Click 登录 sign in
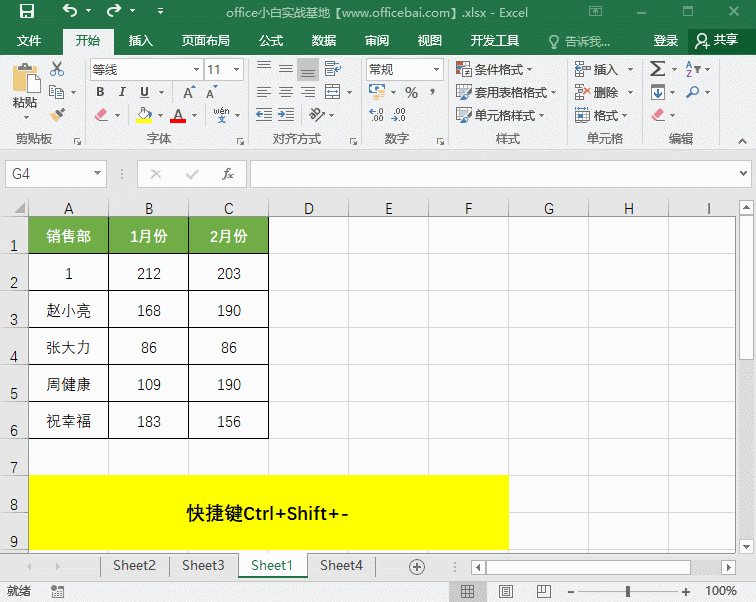The image size is (756, 602). click(x=665, y=41)
